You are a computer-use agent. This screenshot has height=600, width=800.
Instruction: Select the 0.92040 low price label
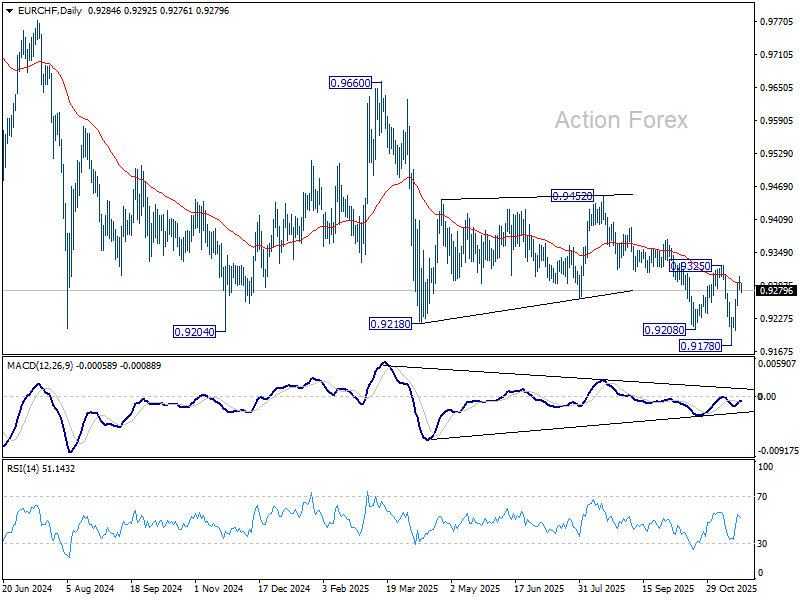tap(194, 332)
